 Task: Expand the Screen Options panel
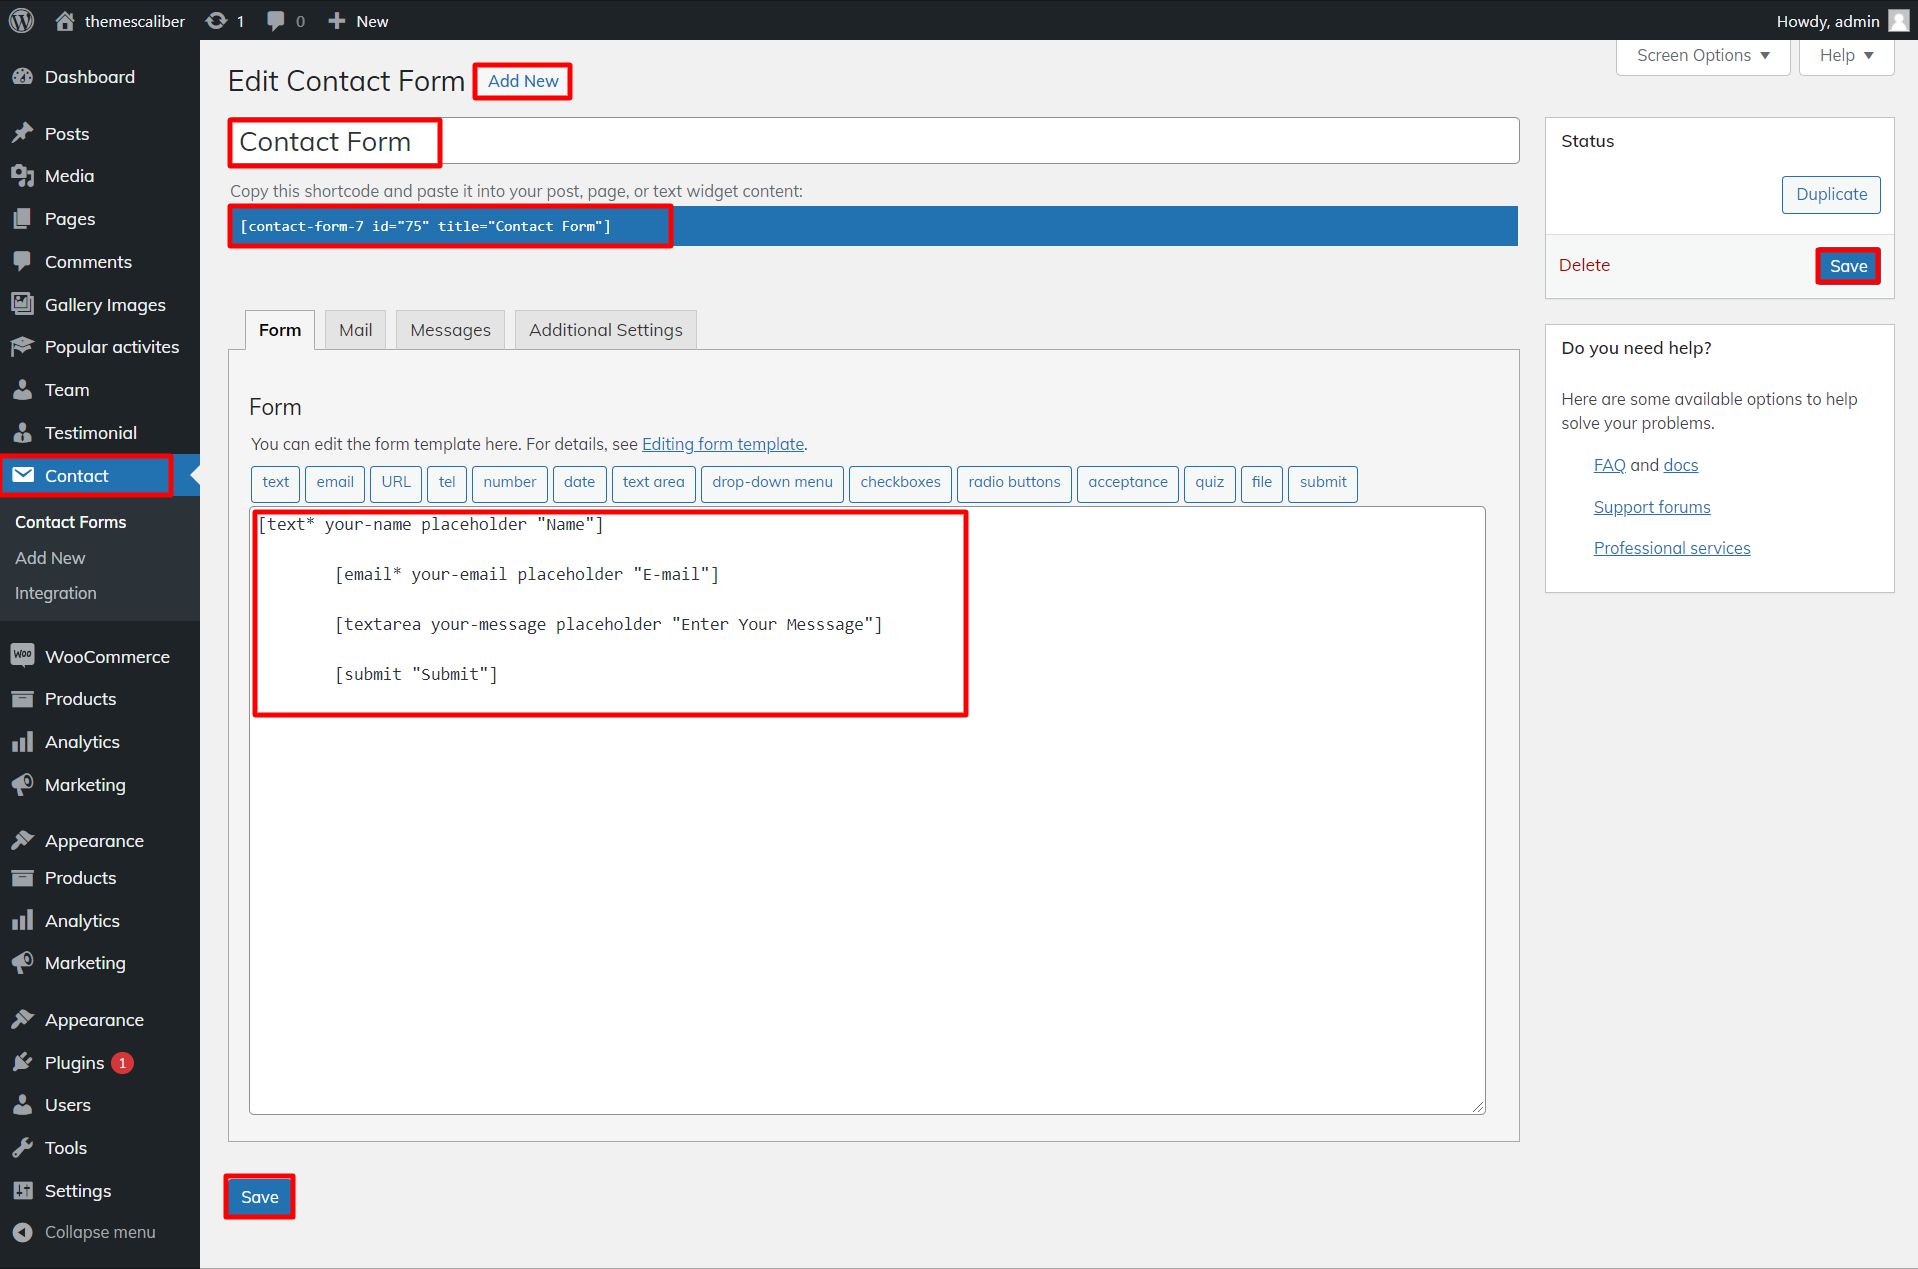click(1700, 55)
